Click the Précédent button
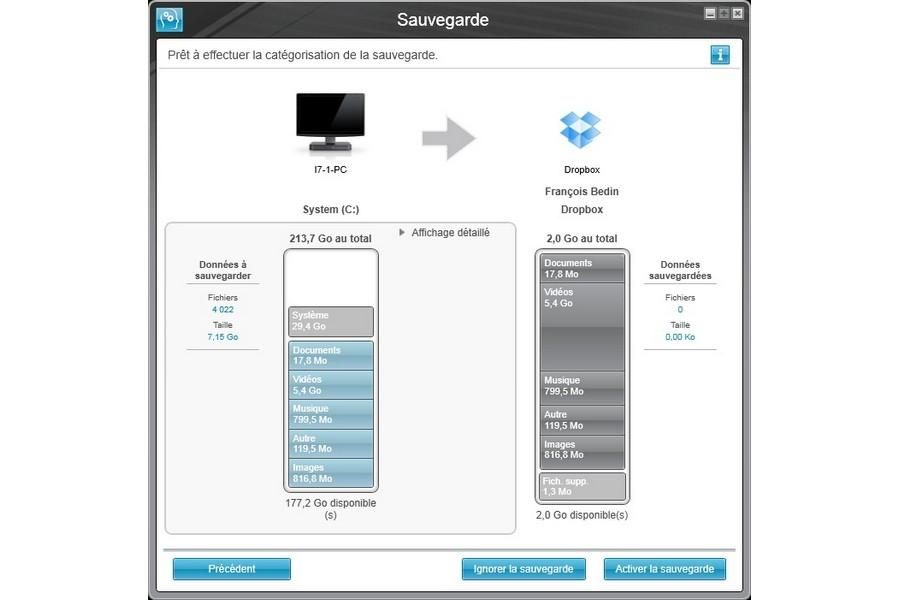The height and width of the screenshot is (600, 900). click(x=231, y=569)
